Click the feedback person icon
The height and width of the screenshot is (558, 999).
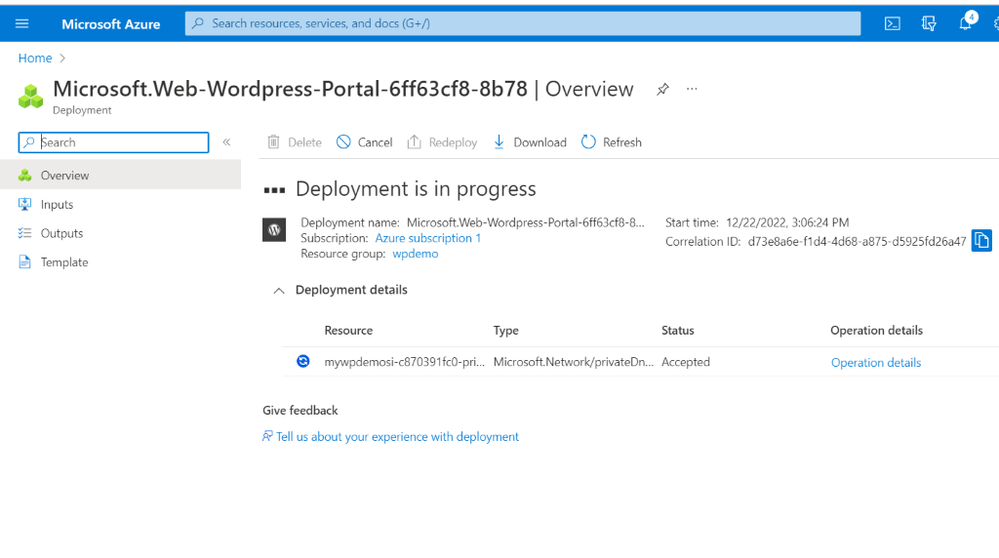pyautogui.click(x=268, y=436)
